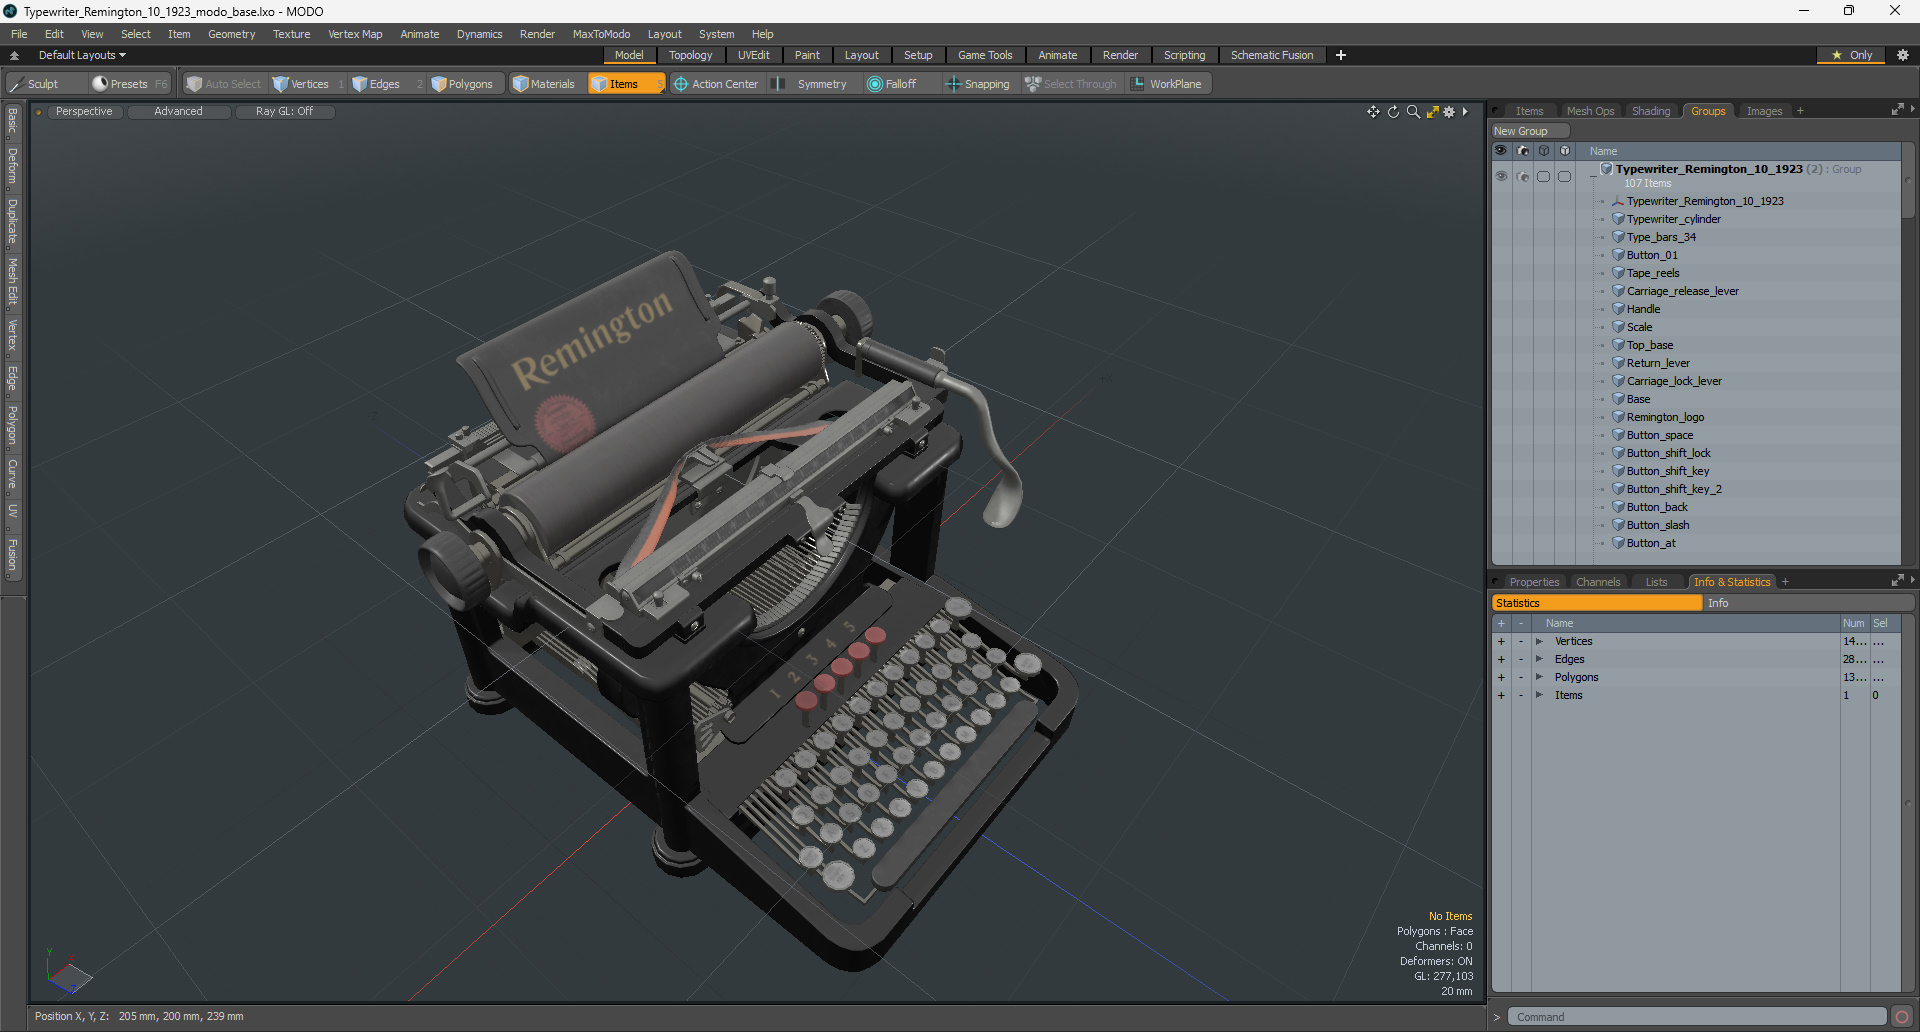Open the Perspective view type dropdown
Screen dimensions: 1920x1032
click(x=84, y=112)
